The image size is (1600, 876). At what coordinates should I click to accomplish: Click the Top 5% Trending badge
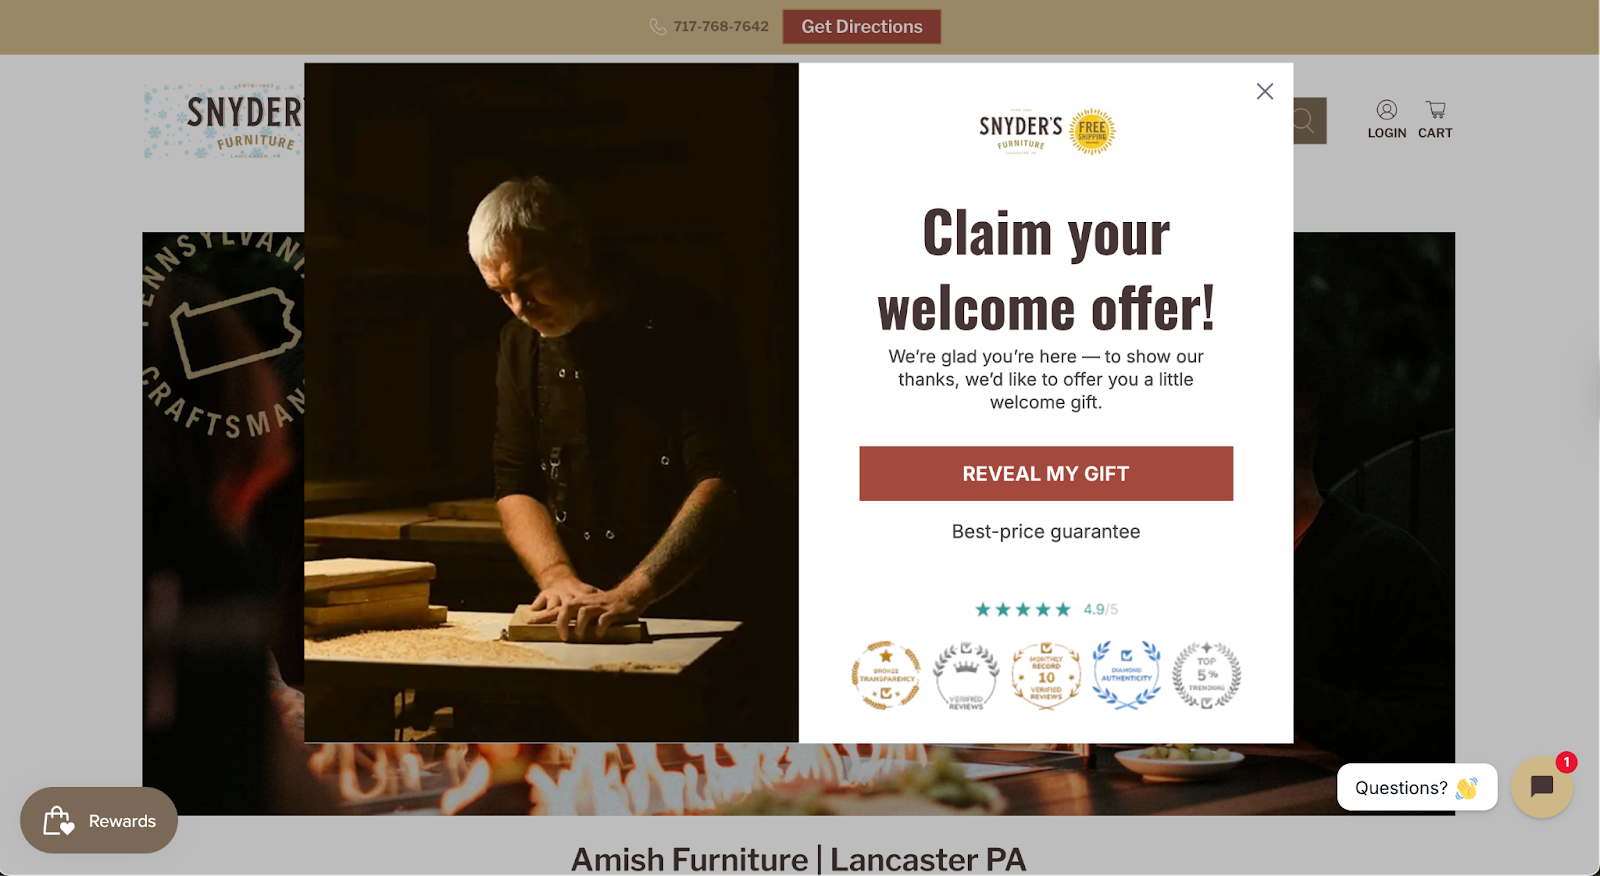click(1207, 675)
